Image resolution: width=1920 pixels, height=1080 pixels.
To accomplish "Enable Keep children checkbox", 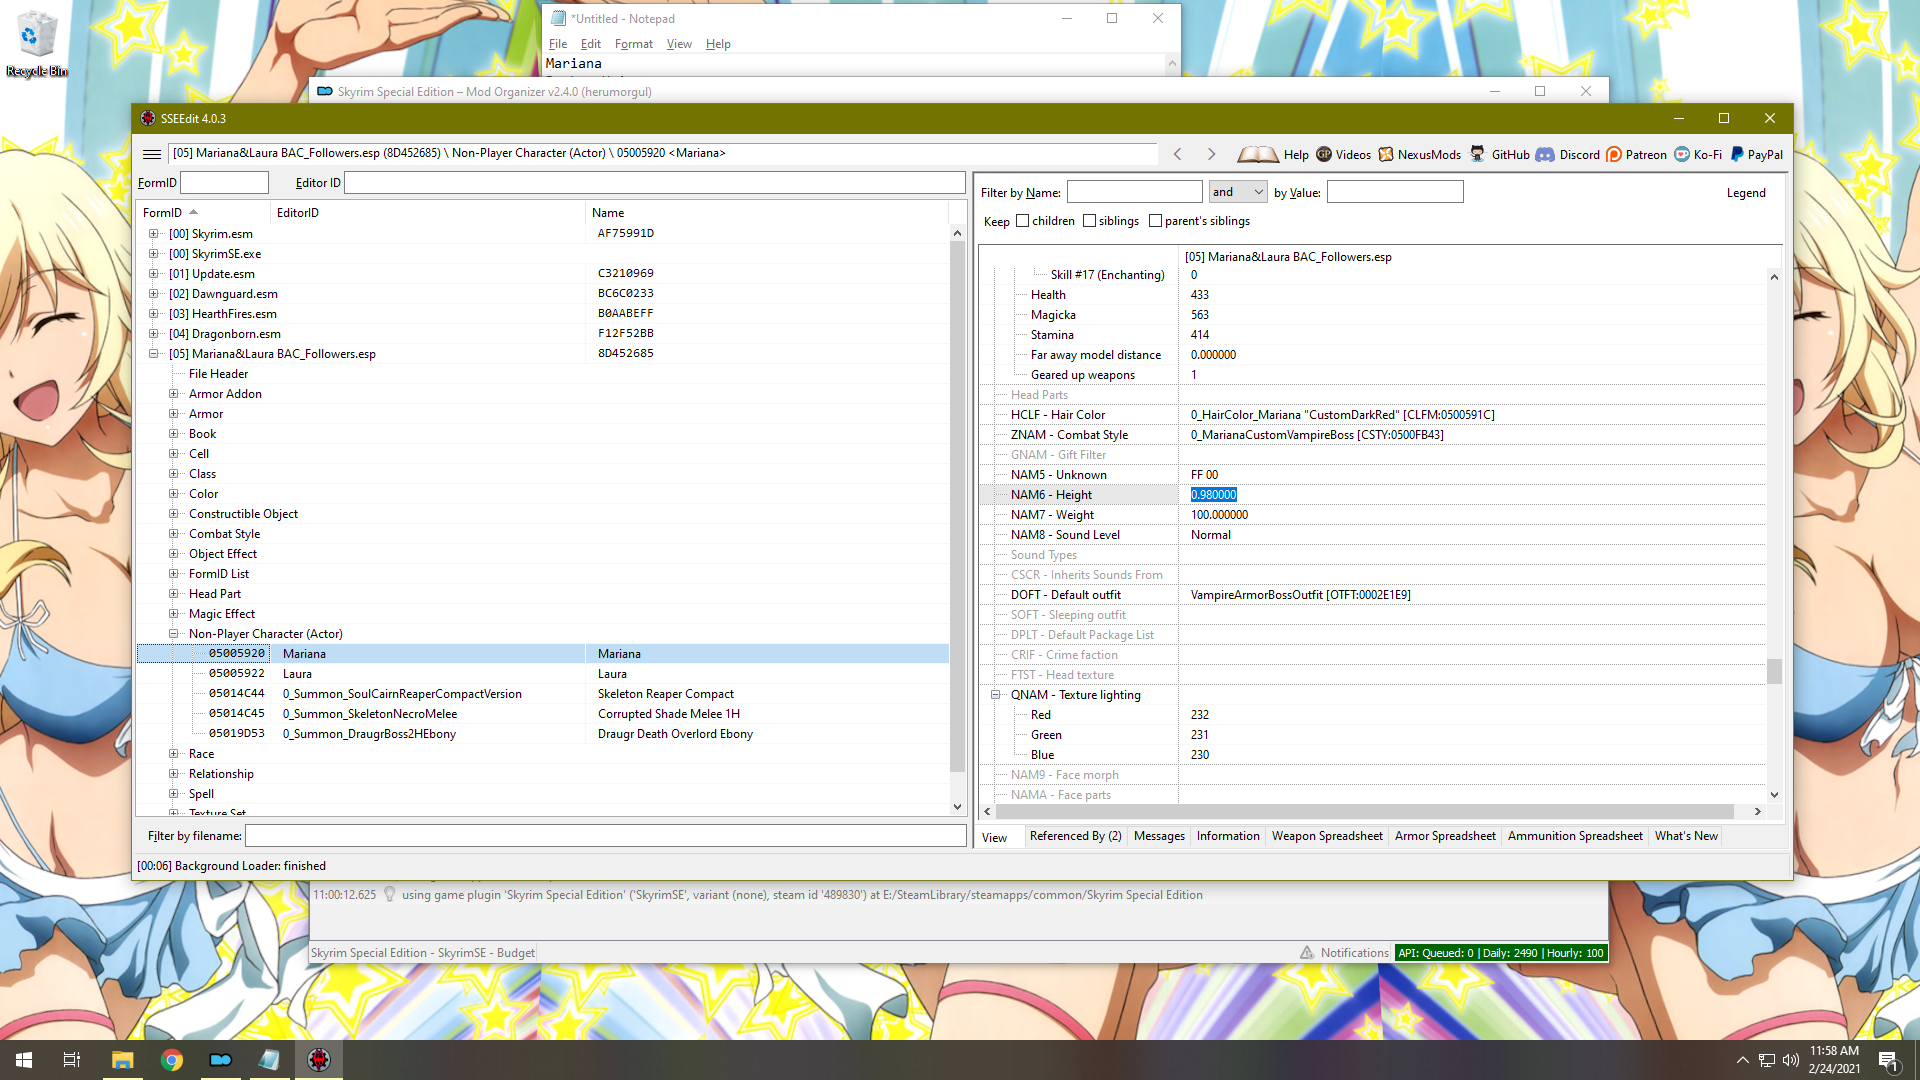I will (x=1022, y=221).
